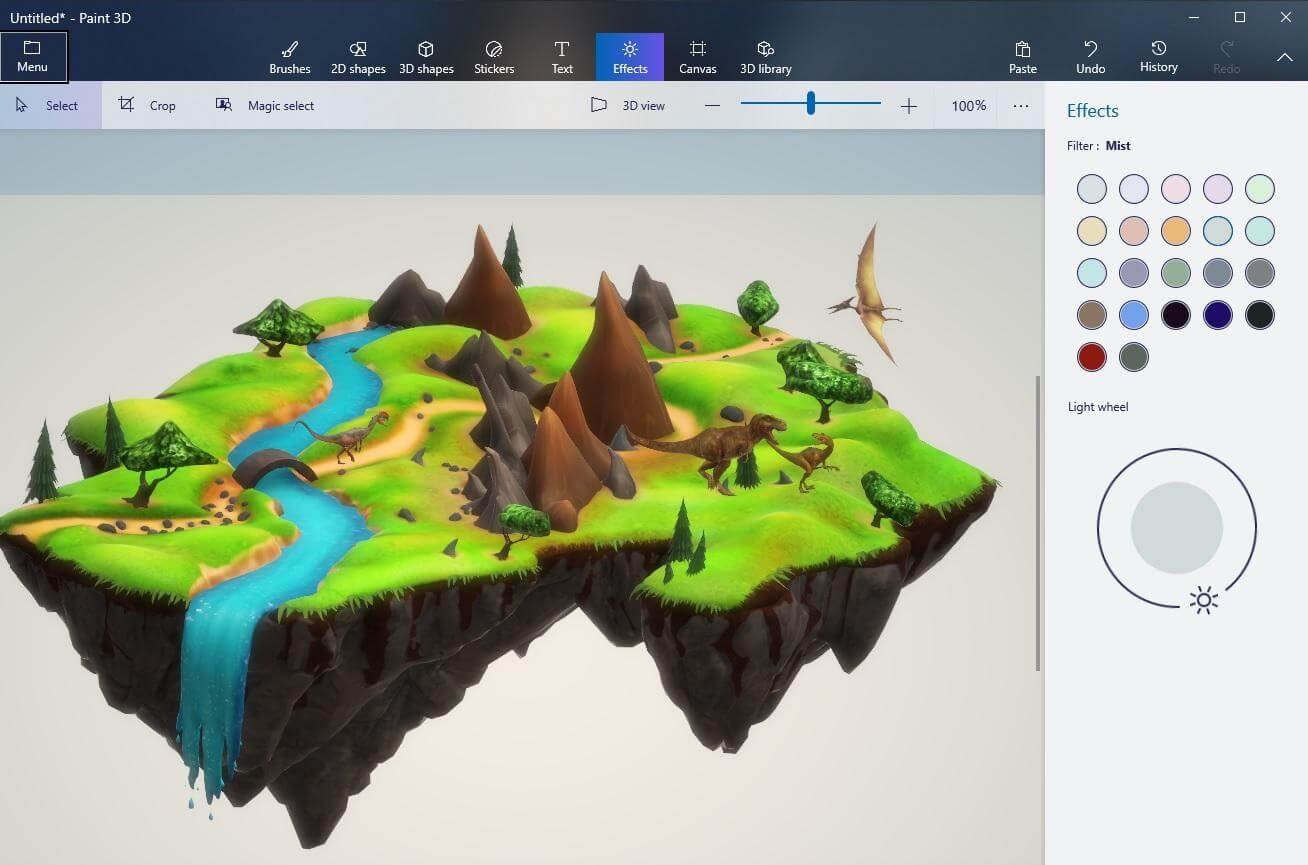1308x865 pixels.
Task: Choose the peach salmon filter swatch
Action: (1134, 231)
